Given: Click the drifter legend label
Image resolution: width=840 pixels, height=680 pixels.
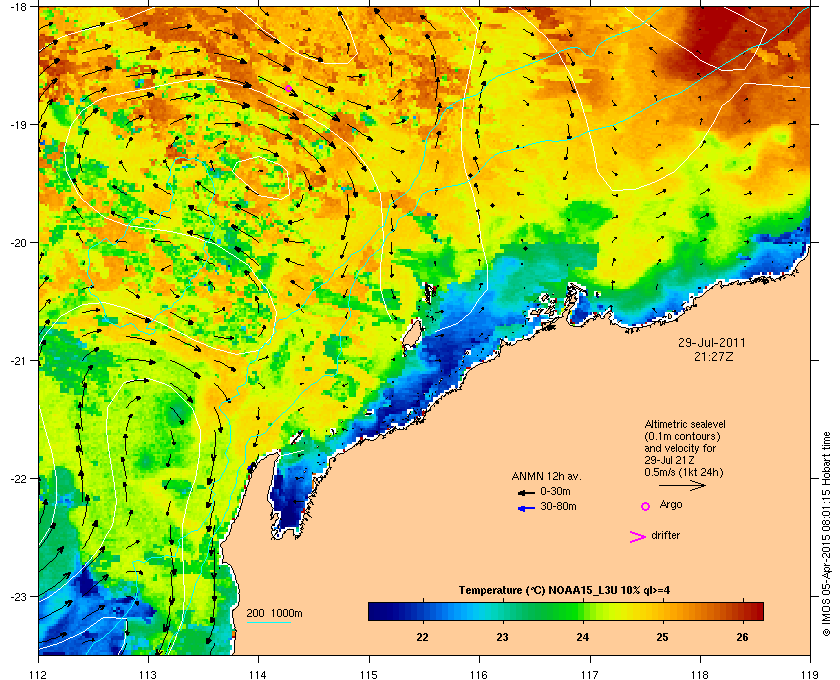Looking at the screenshot, I should tap(665, 535).
